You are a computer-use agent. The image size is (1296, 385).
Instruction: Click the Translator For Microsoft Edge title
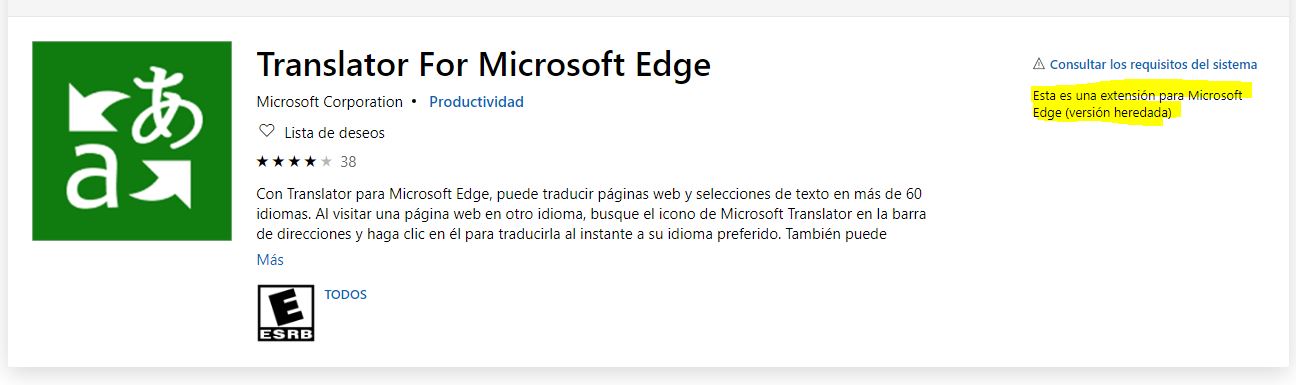coord(483,64)
